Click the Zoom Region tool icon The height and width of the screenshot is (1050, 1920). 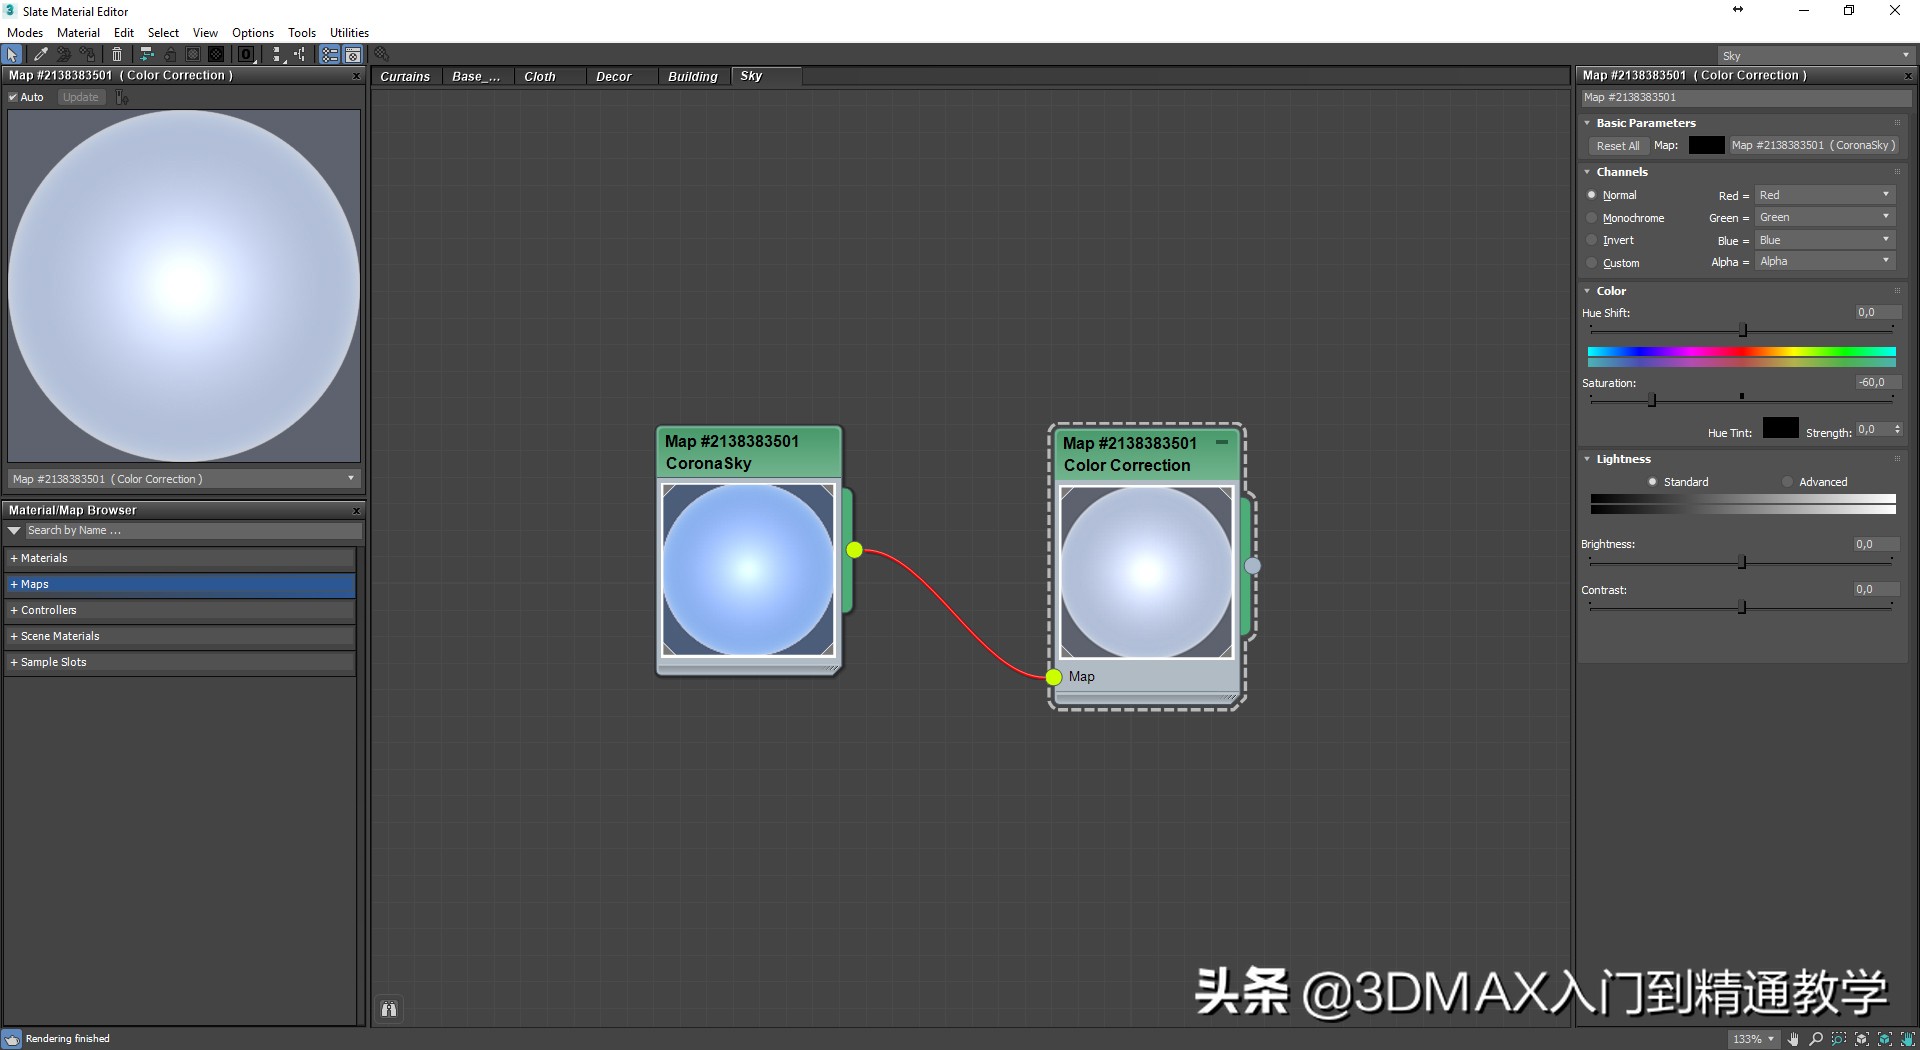coord(1839,1039)
